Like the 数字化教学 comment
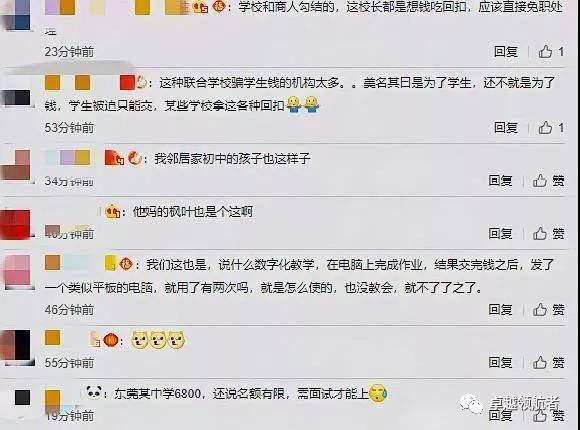Viewport: 580px width, 430px height. [x=549, y=309]
